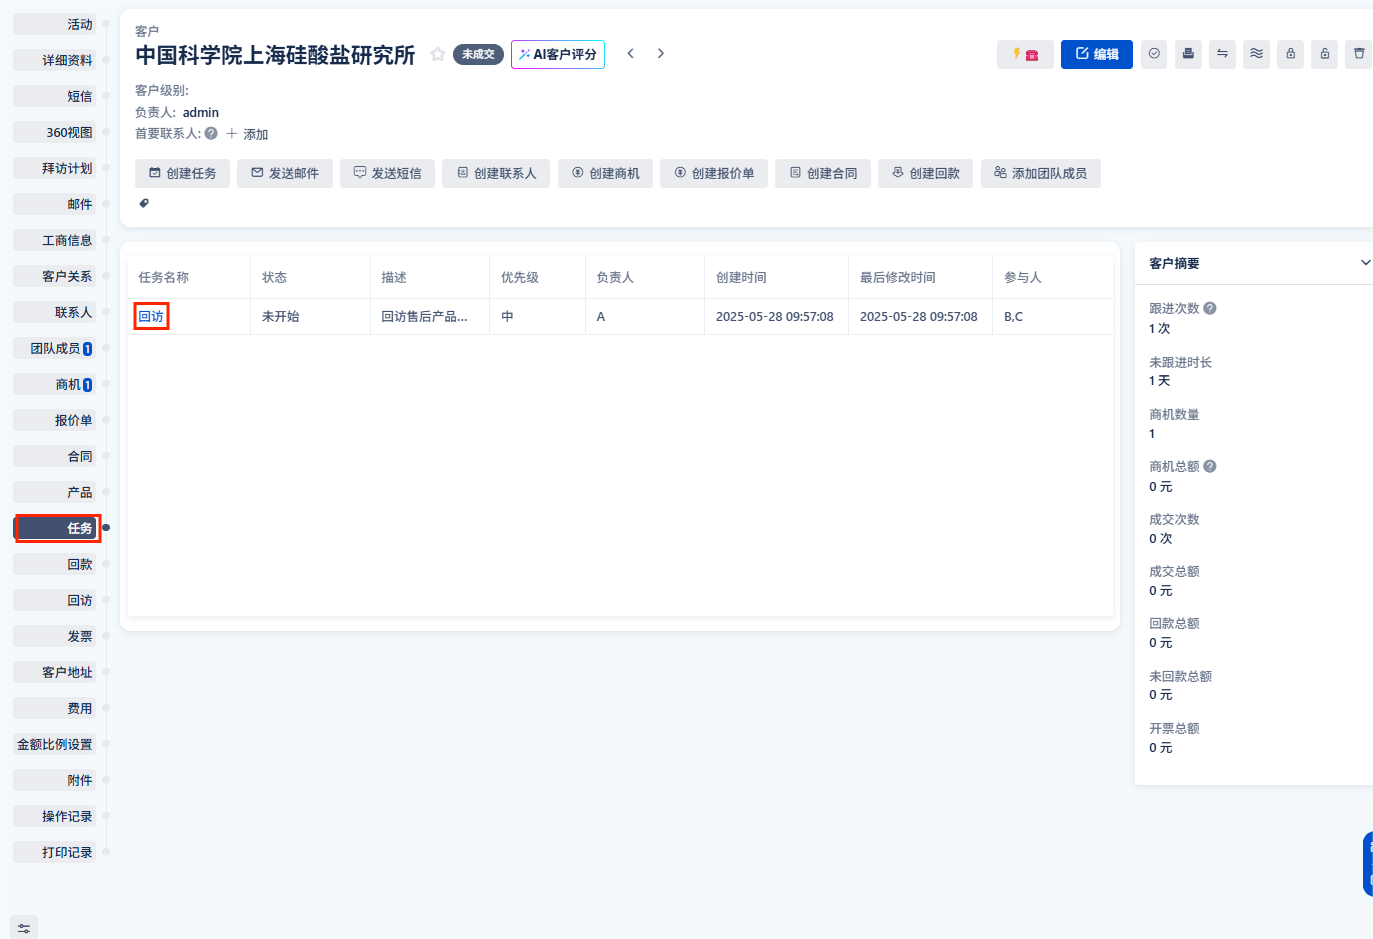
Task: Open the 客户地址 sidebar tab
Action: click(x=55, y=672)
